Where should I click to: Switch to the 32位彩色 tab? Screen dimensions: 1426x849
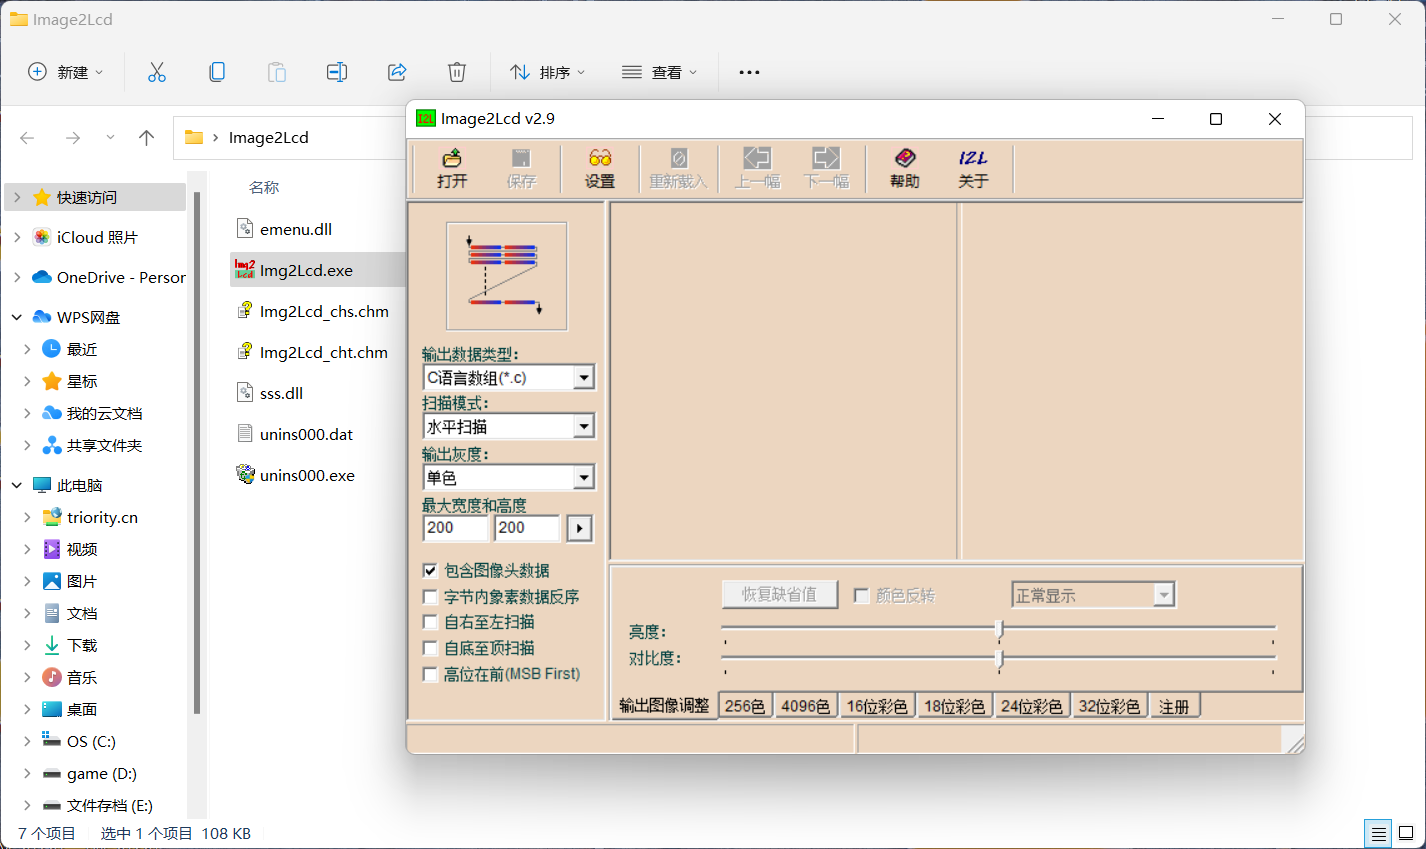1109,706
